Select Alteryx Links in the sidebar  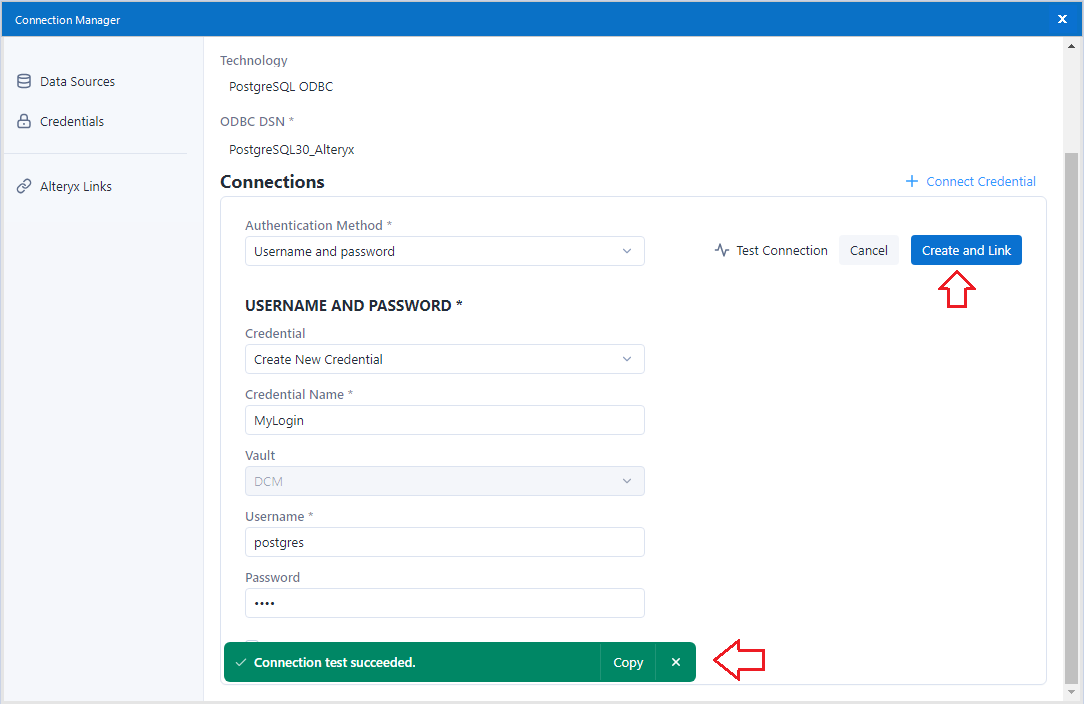(x=76, y=186)
